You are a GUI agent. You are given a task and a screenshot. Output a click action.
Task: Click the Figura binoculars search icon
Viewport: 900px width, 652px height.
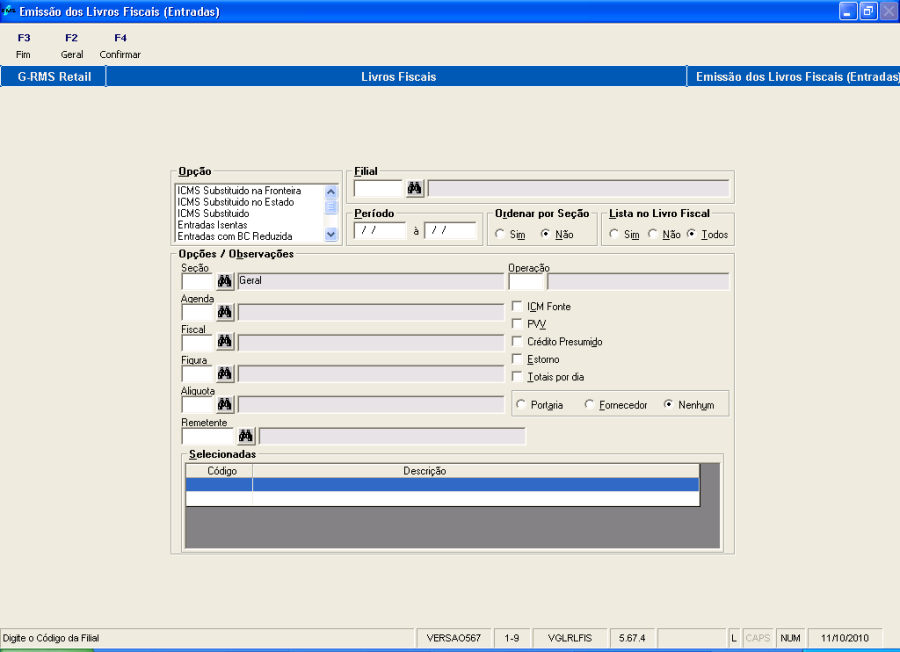(225, 373)
